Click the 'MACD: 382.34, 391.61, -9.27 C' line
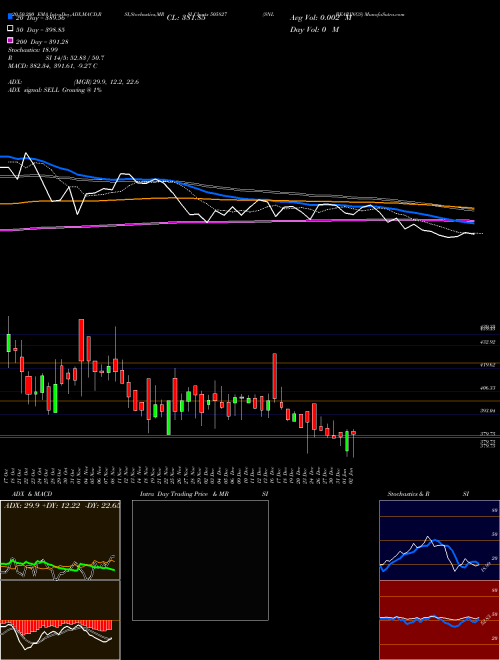The width and height of the screenshot is (500, 660). tap(53, 66)
